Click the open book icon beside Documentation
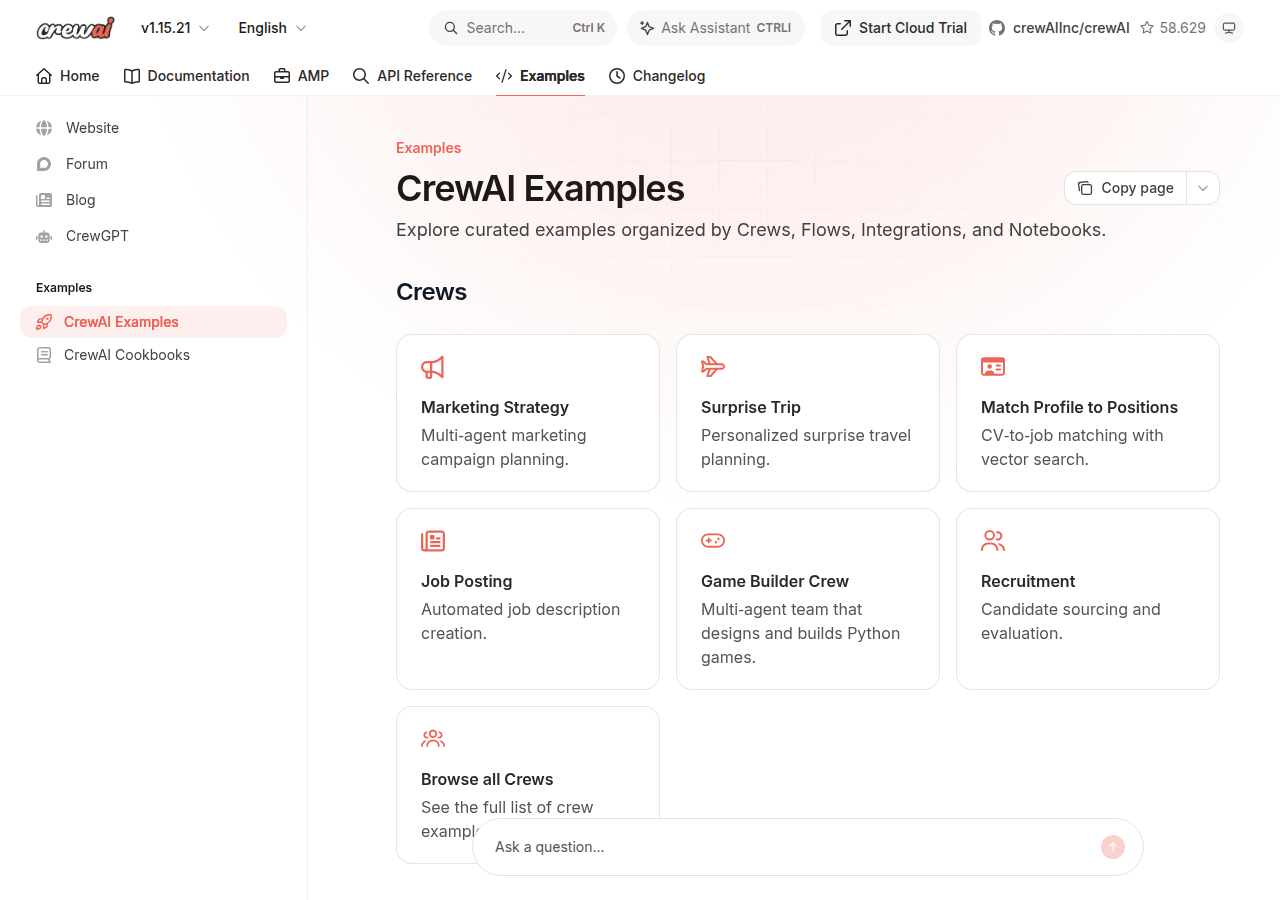Screen dimensions: 1280x900 point(132,76)
